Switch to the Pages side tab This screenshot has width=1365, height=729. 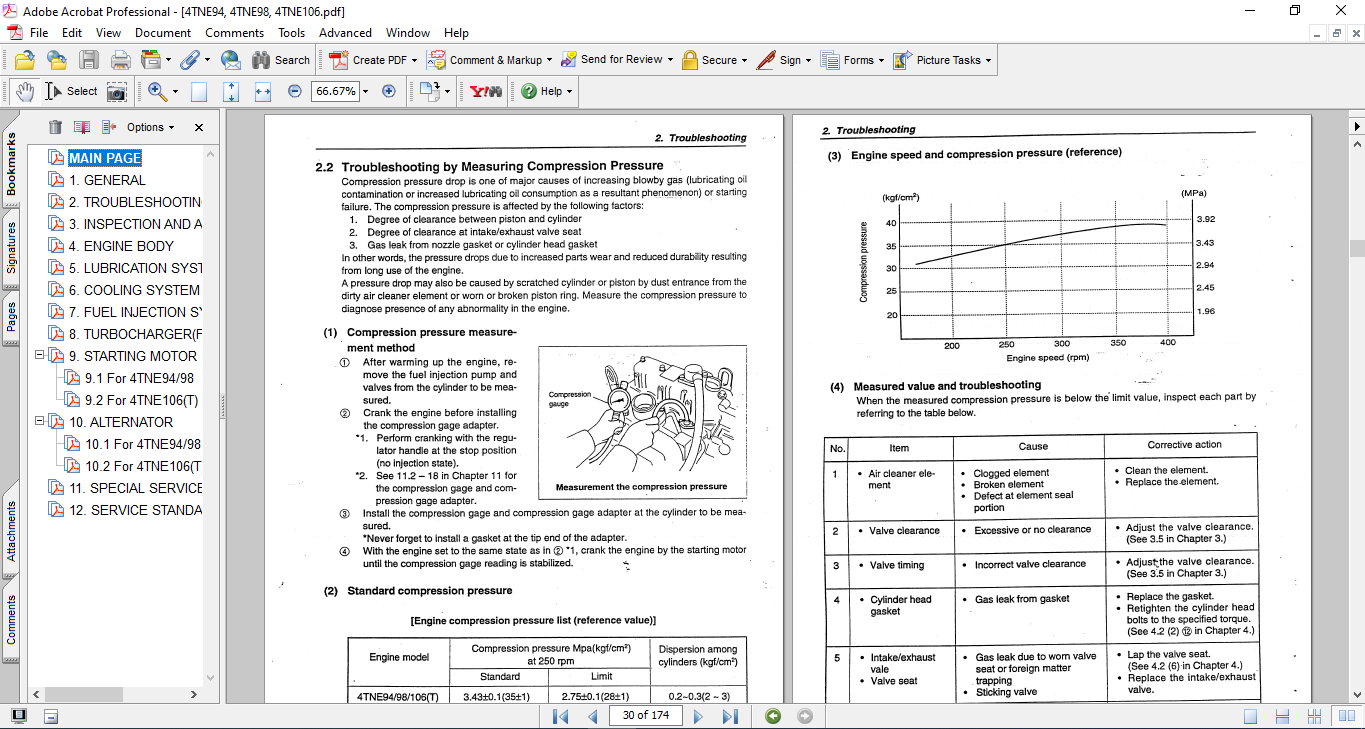coord(11,316)
